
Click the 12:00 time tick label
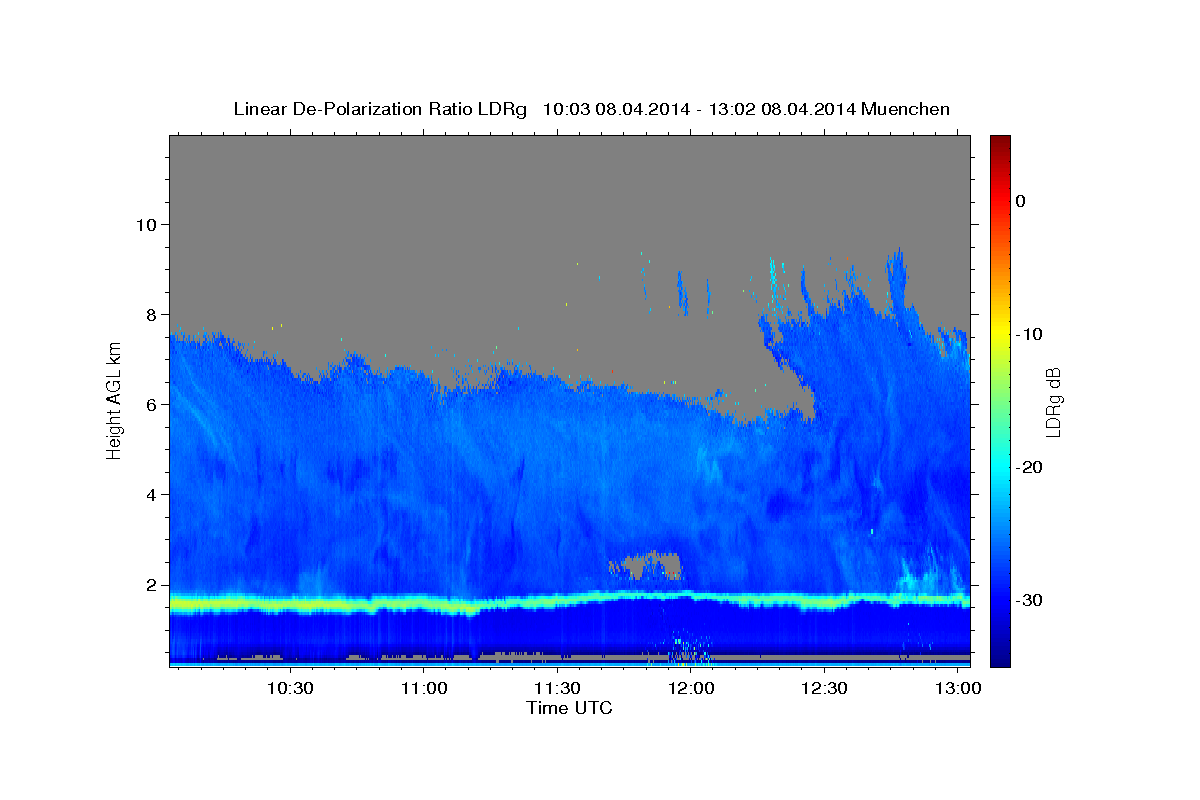click(x=690, y=689)
